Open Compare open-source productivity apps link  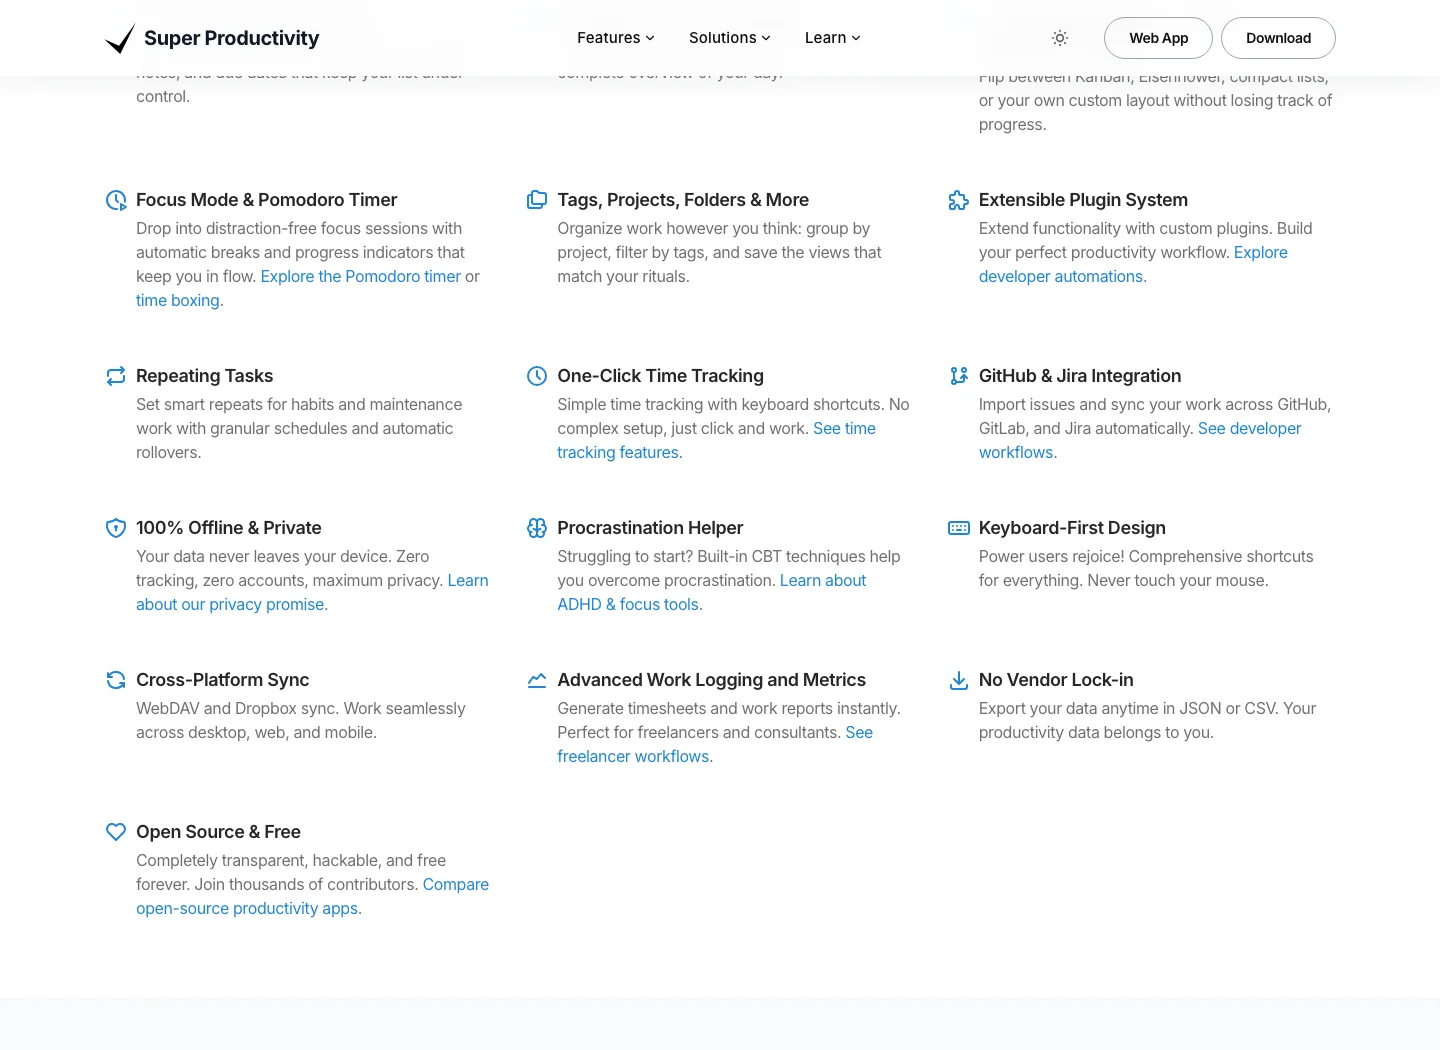[x=247, y=908]
